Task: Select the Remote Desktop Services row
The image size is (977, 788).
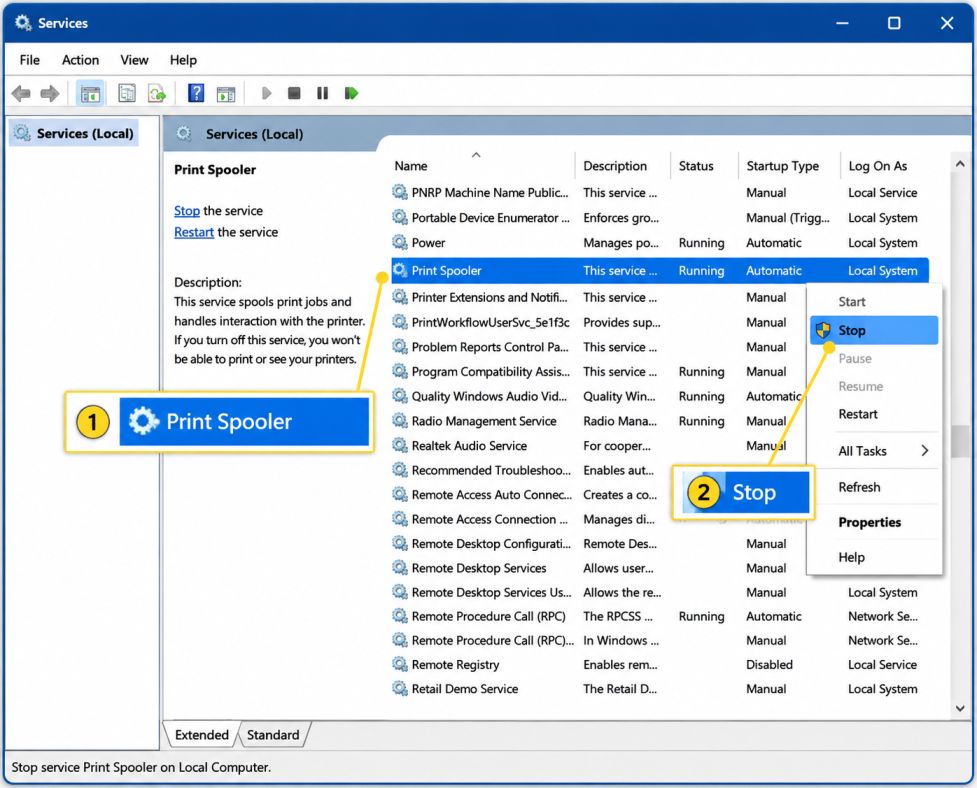Action: click(x=598, y=568)
